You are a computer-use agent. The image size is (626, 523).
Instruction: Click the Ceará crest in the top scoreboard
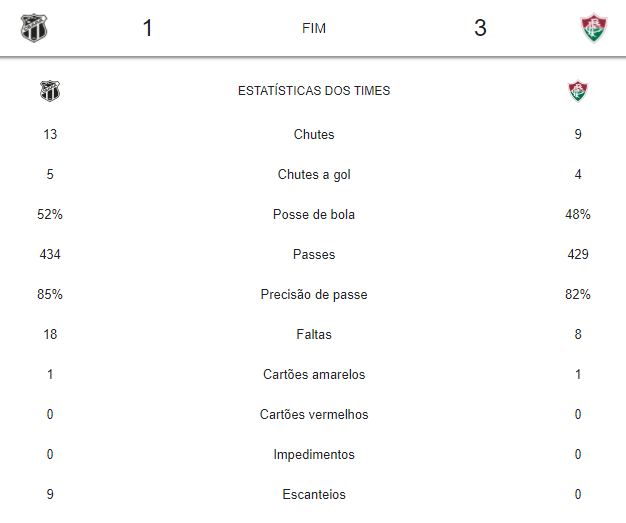(35, 28)
